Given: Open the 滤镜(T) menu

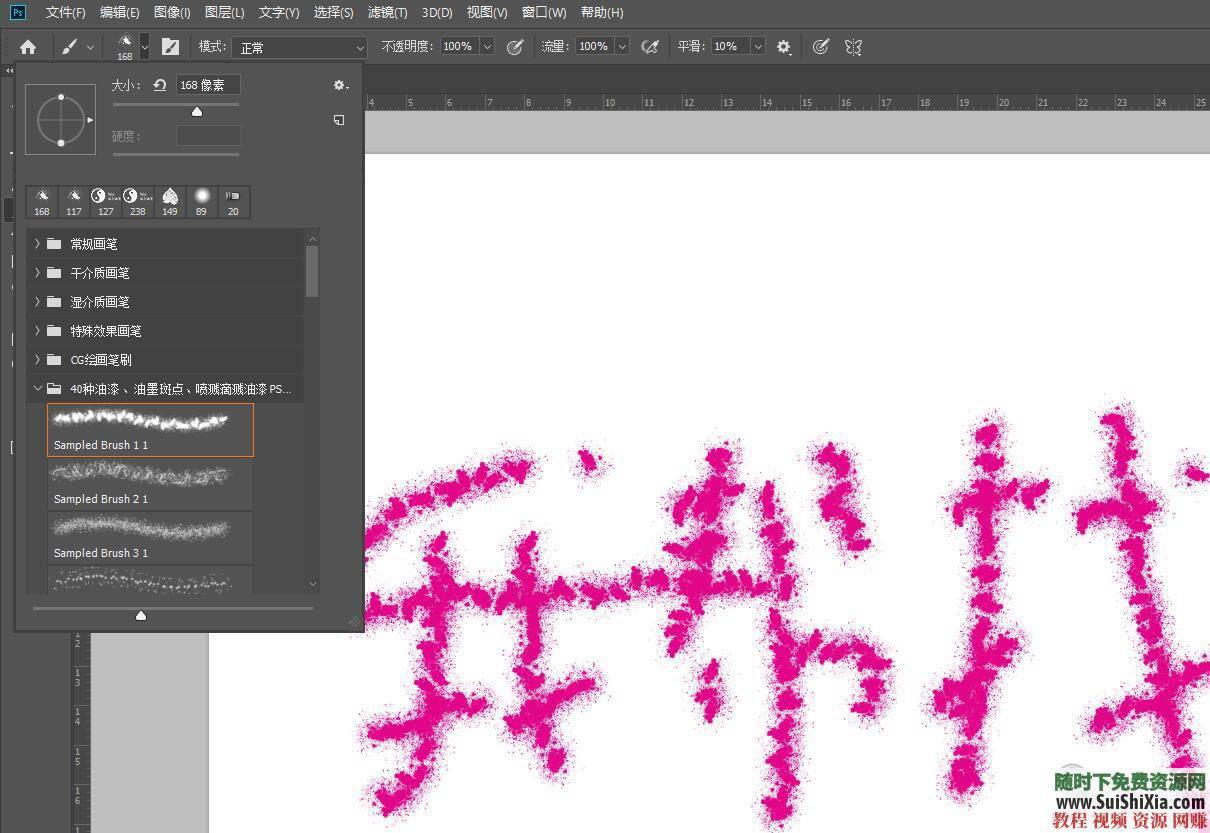Looking at the screenshot, I should pyautogui.click(x=387, y=13).
